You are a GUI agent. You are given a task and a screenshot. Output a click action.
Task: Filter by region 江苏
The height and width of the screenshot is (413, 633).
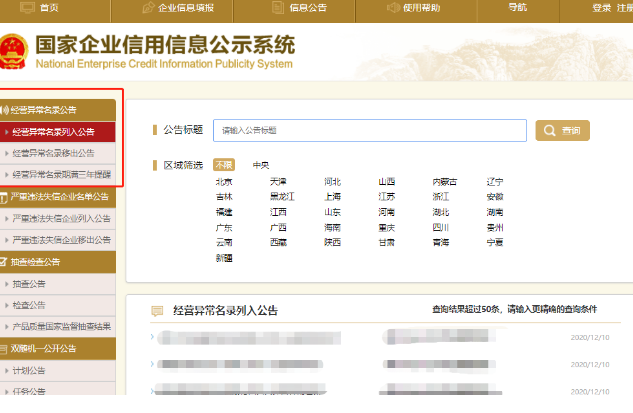tap(387, 197)
